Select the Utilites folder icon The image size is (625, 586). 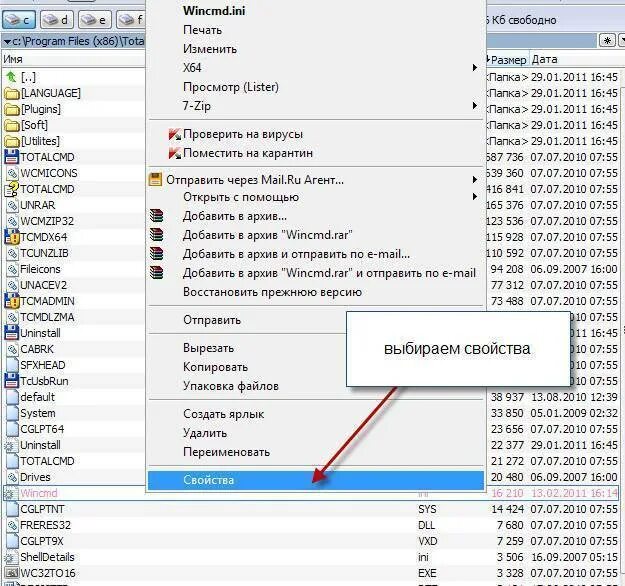pos(12,142)
